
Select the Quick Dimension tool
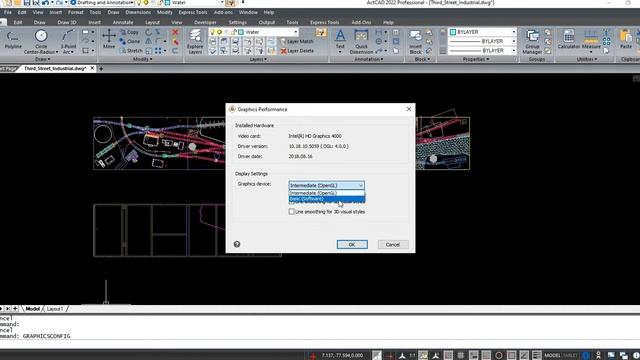361,42
